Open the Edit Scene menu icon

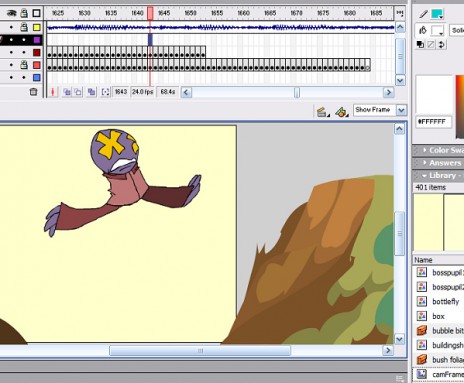point(322,112)
